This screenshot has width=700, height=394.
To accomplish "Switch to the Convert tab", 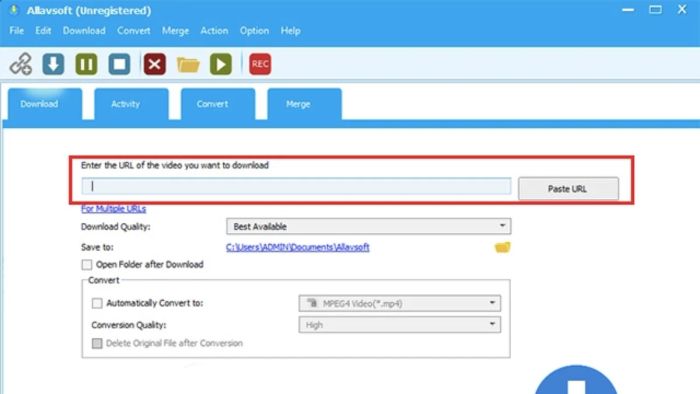I will (x=218, y=104).
